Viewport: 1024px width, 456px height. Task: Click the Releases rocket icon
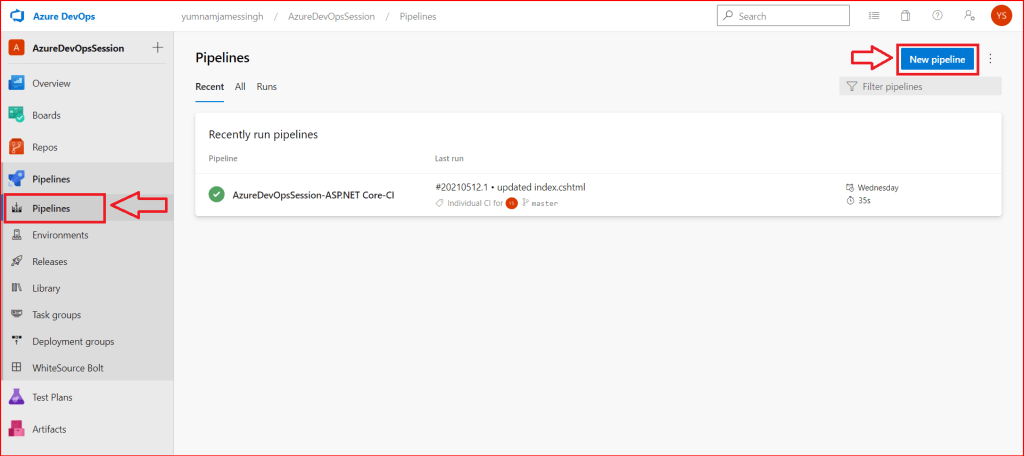click(16, 262)
